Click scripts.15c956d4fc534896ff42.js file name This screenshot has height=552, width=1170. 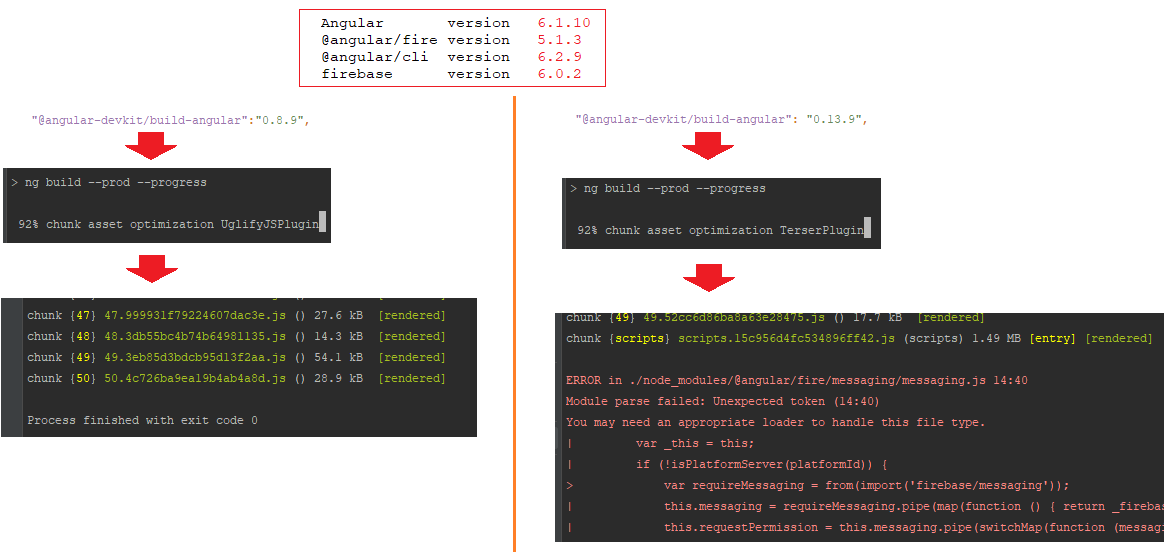coord(786,339)
